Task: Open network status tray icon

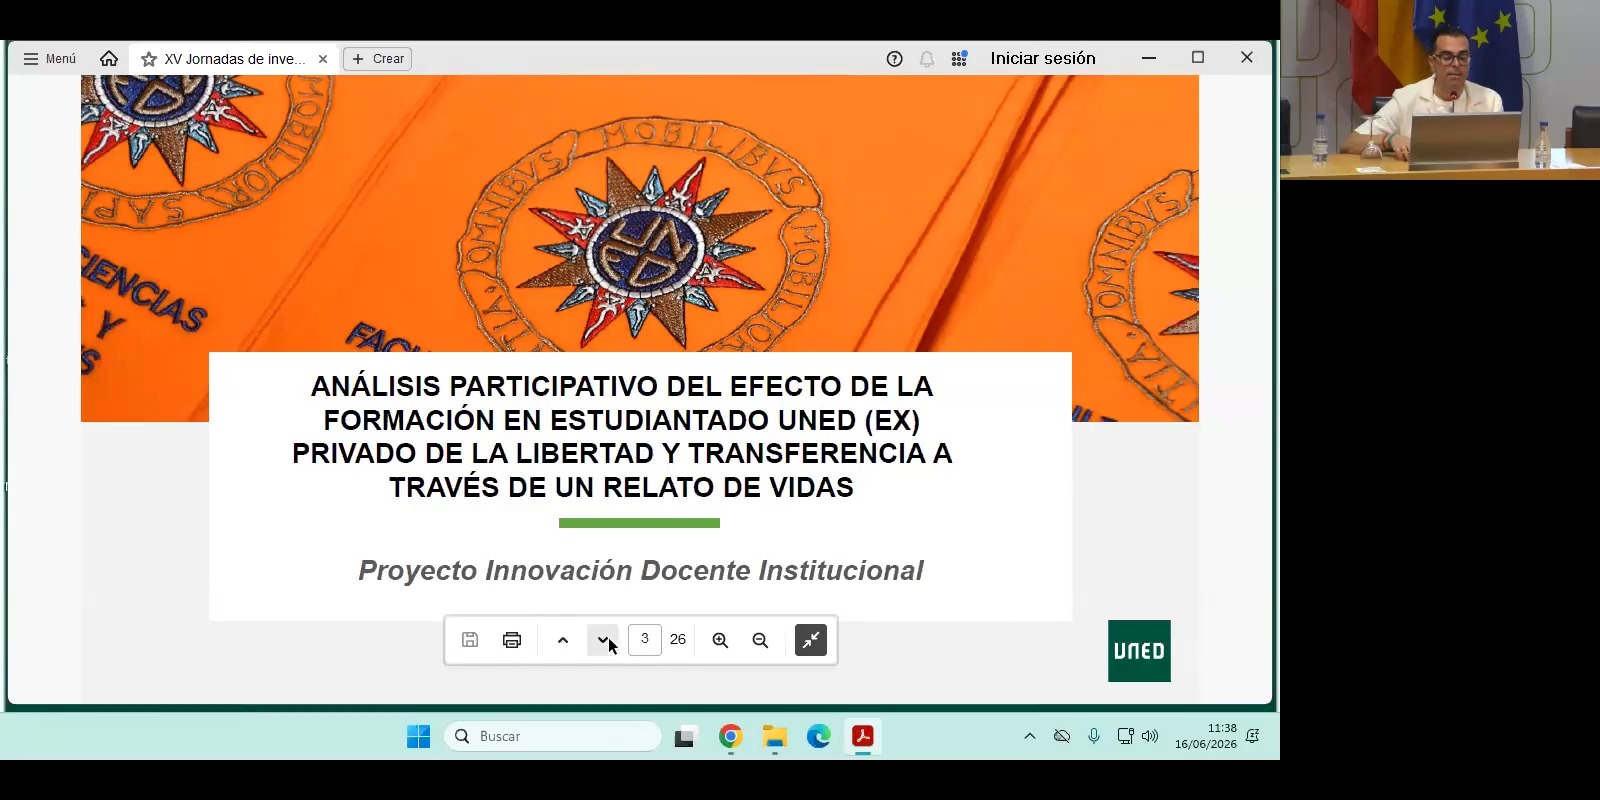Action: coord(1125,736)
